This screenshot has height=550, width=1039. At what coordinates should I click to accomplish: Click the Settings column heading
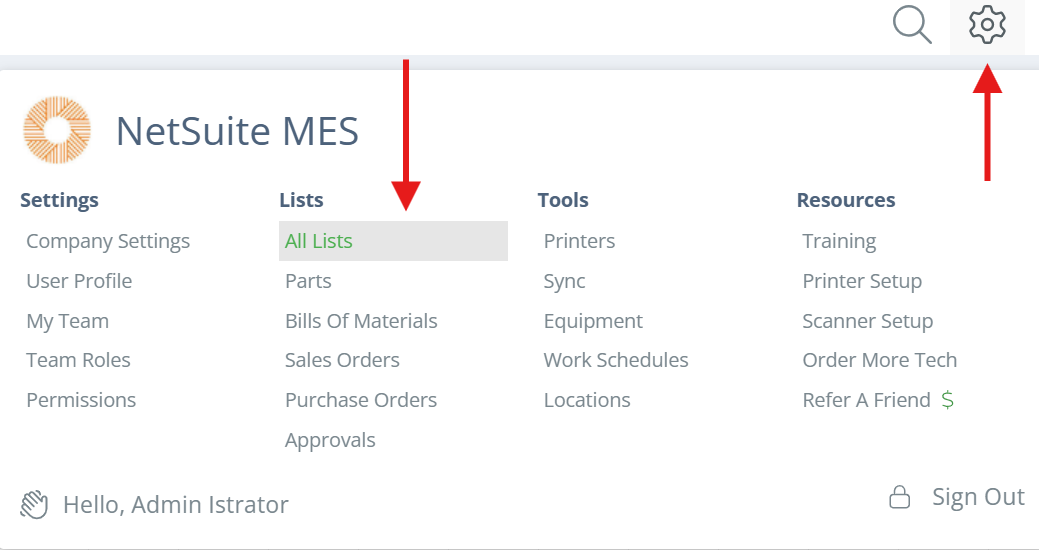tap(59, 200)
